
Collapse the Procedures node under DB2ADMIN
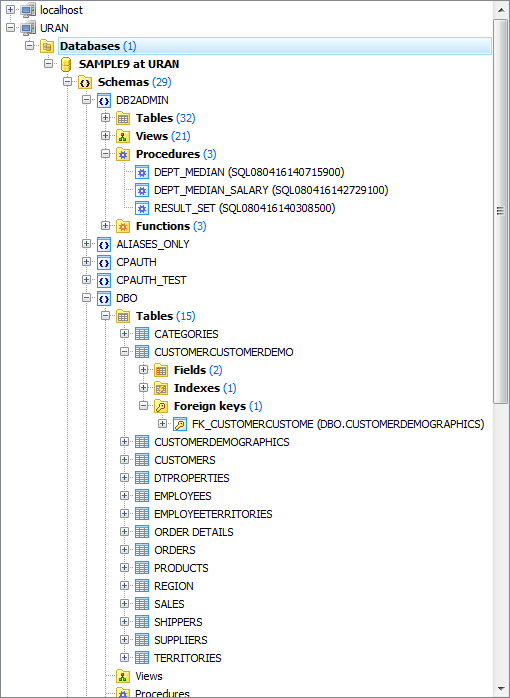(105, 154)
